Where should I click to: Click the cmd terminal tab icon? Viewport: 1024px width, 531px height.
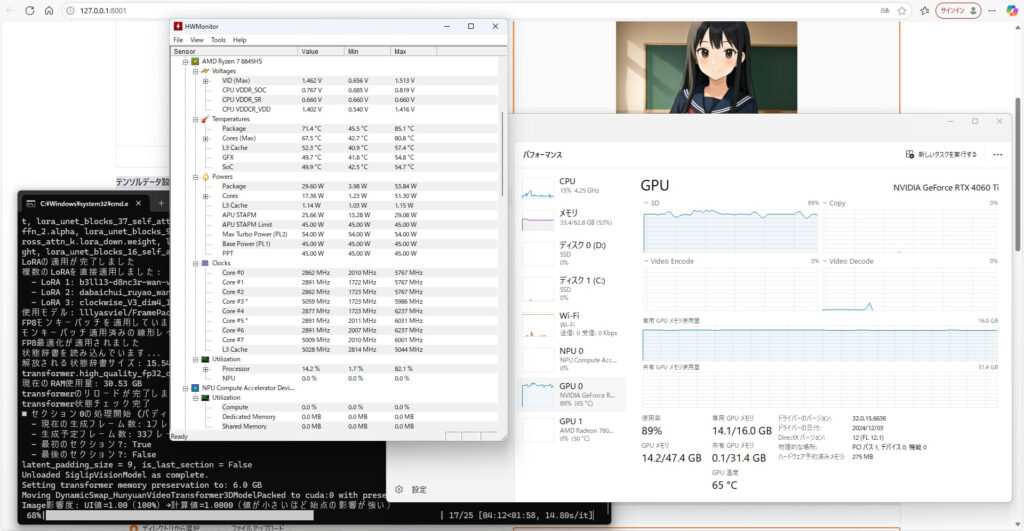coord(31,203)
